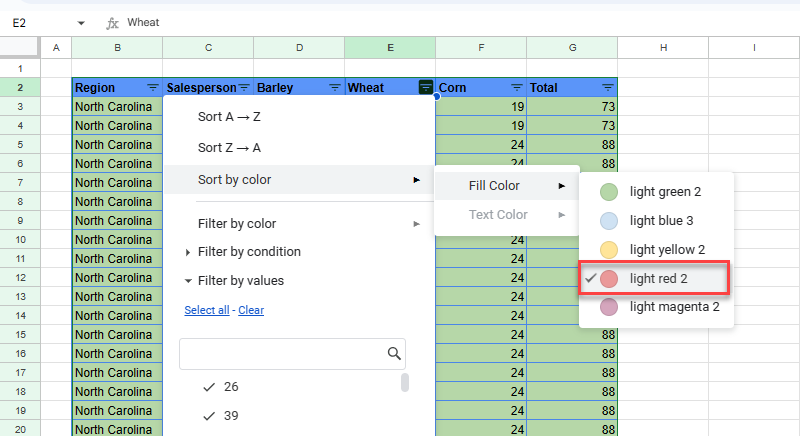Uncheck the value 26 in filter list
The image size is (800, 436).
[x=209, y=387]
